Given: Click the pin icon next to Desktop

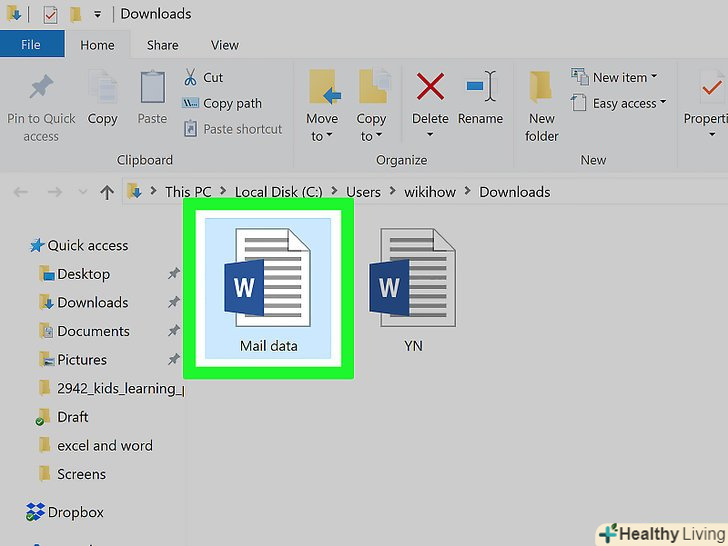Looking at the screenshot, I should click(174, 273).
